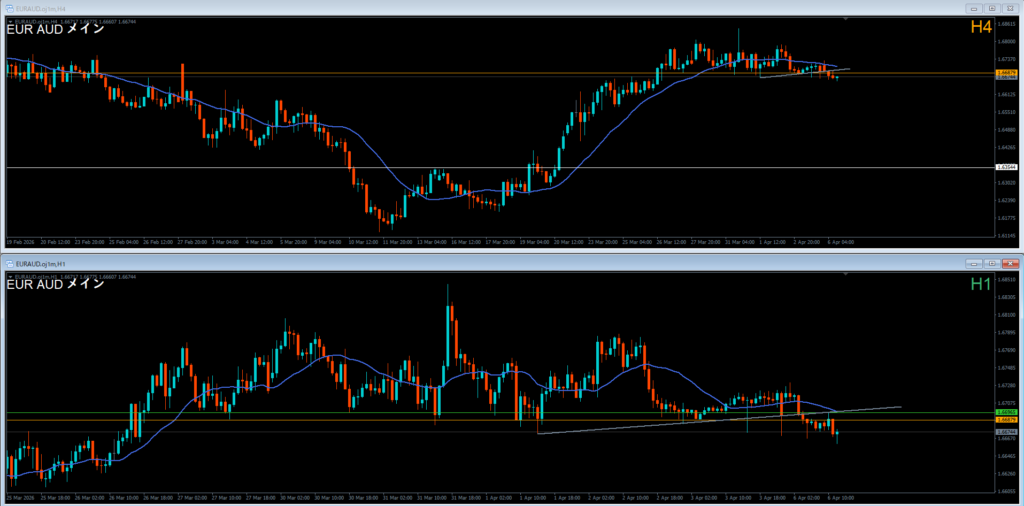Close the H1 chart window
This screenshot has height=506, width=1024.
coord(1010,262)
